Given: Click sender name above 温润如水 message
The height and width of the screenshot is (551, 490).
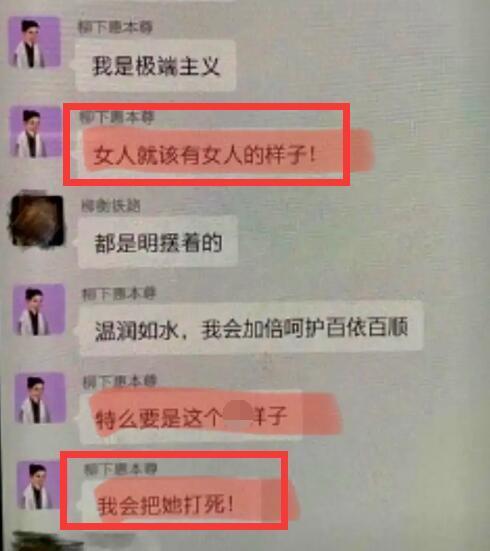Looking at the screenshot, I should (118, 294).
